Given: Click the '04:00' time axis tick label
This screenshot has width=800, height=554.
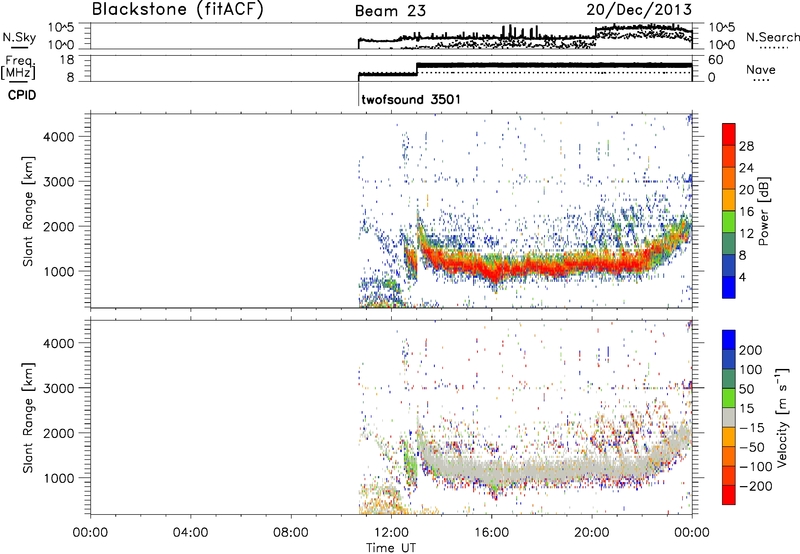Looking at the screenshot, I should pyautogui.click(x=191, y=533).
